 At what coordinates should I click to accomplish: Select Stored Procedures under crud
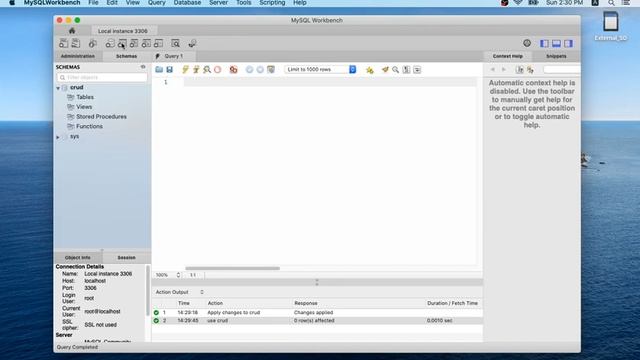point(101,117)
